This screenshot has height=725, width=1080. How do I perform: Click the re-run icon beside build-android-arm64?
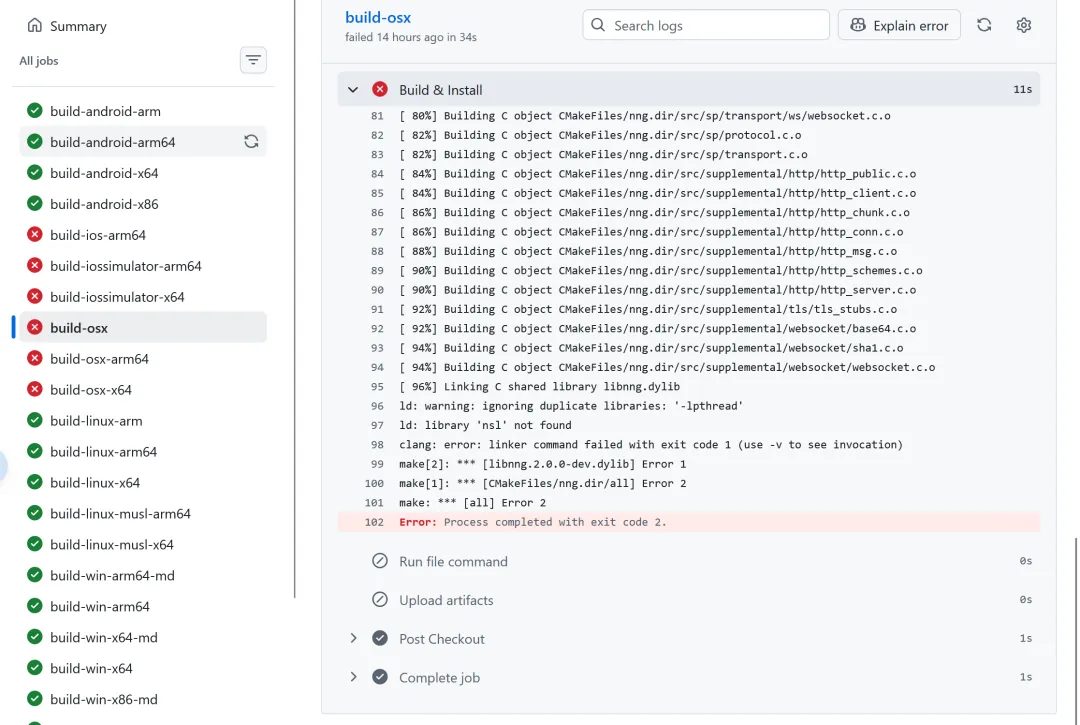coord(251,142)
